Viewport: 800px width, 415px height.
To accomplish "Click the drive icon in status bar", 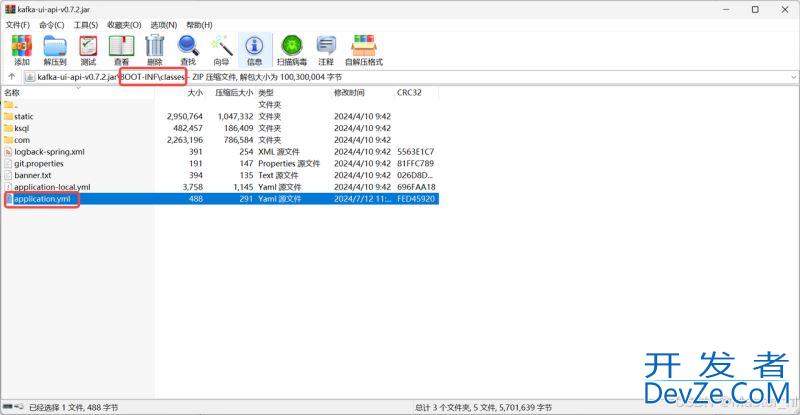I will tap(8, 407).
